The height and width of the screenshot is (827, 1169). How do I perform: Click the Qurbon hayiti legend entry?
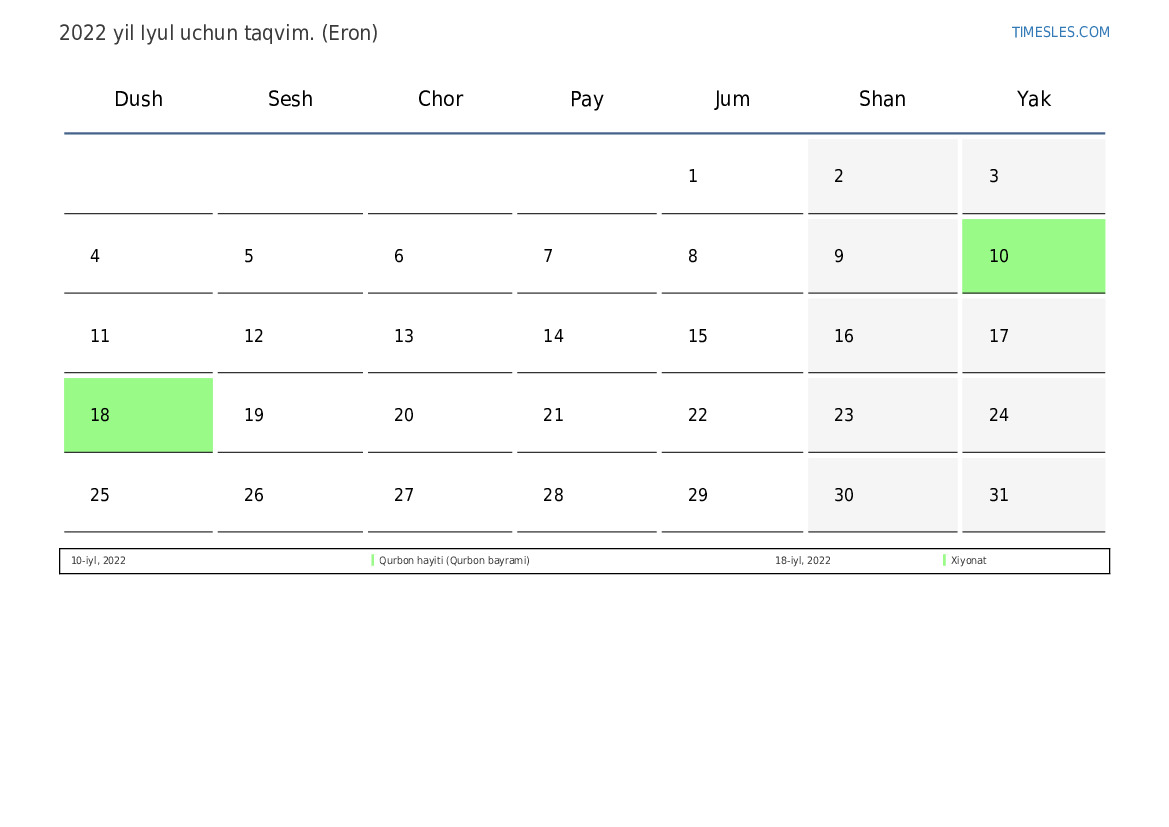(454, 561)
